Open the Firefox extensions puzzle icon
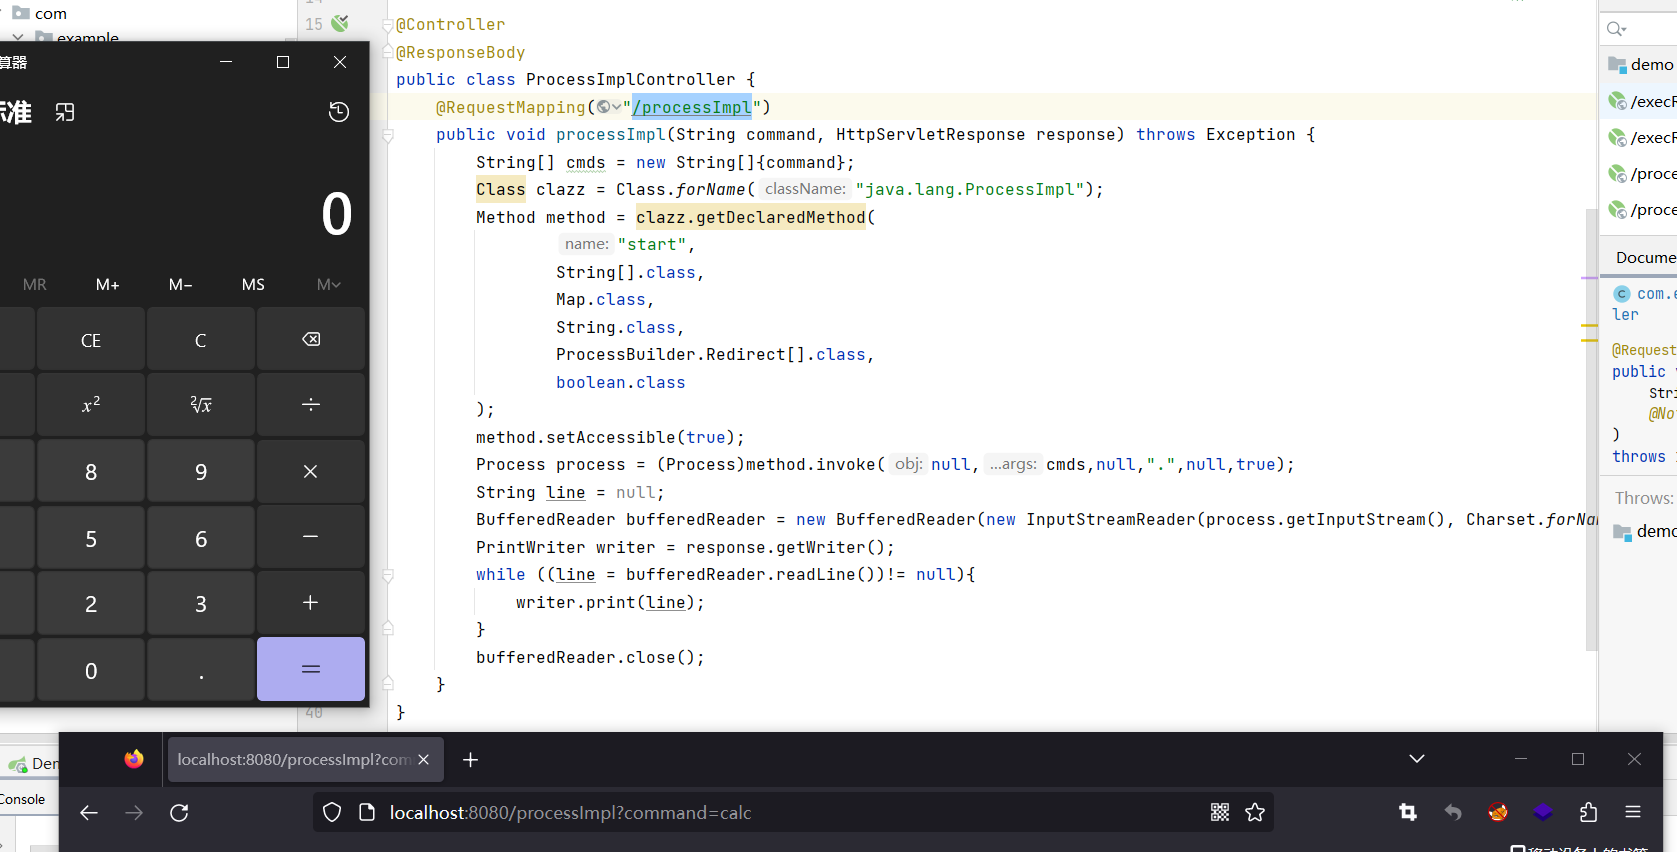The image size is (1677, 852). pyautogui.click(x=1588, y=813)
